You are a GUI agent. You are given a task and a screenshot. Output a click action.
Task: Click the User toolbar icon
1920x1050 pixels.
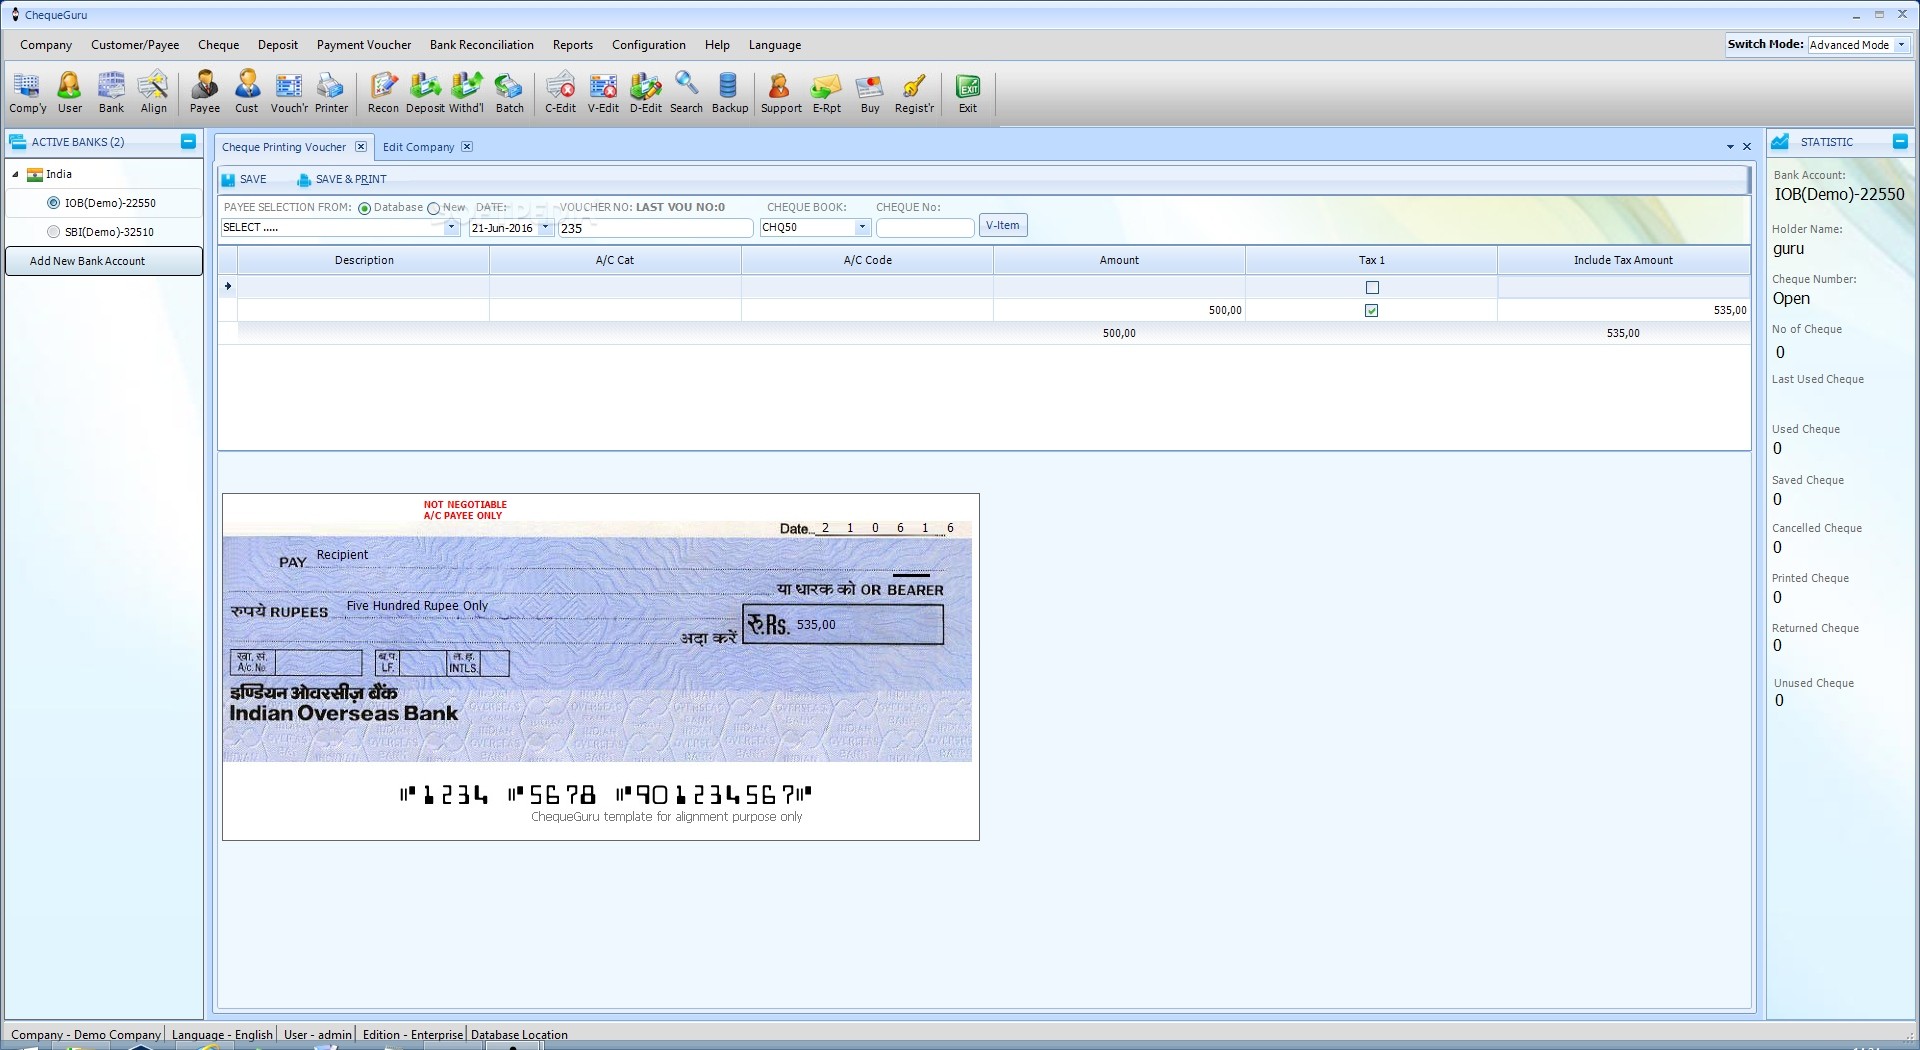[70, 93]
